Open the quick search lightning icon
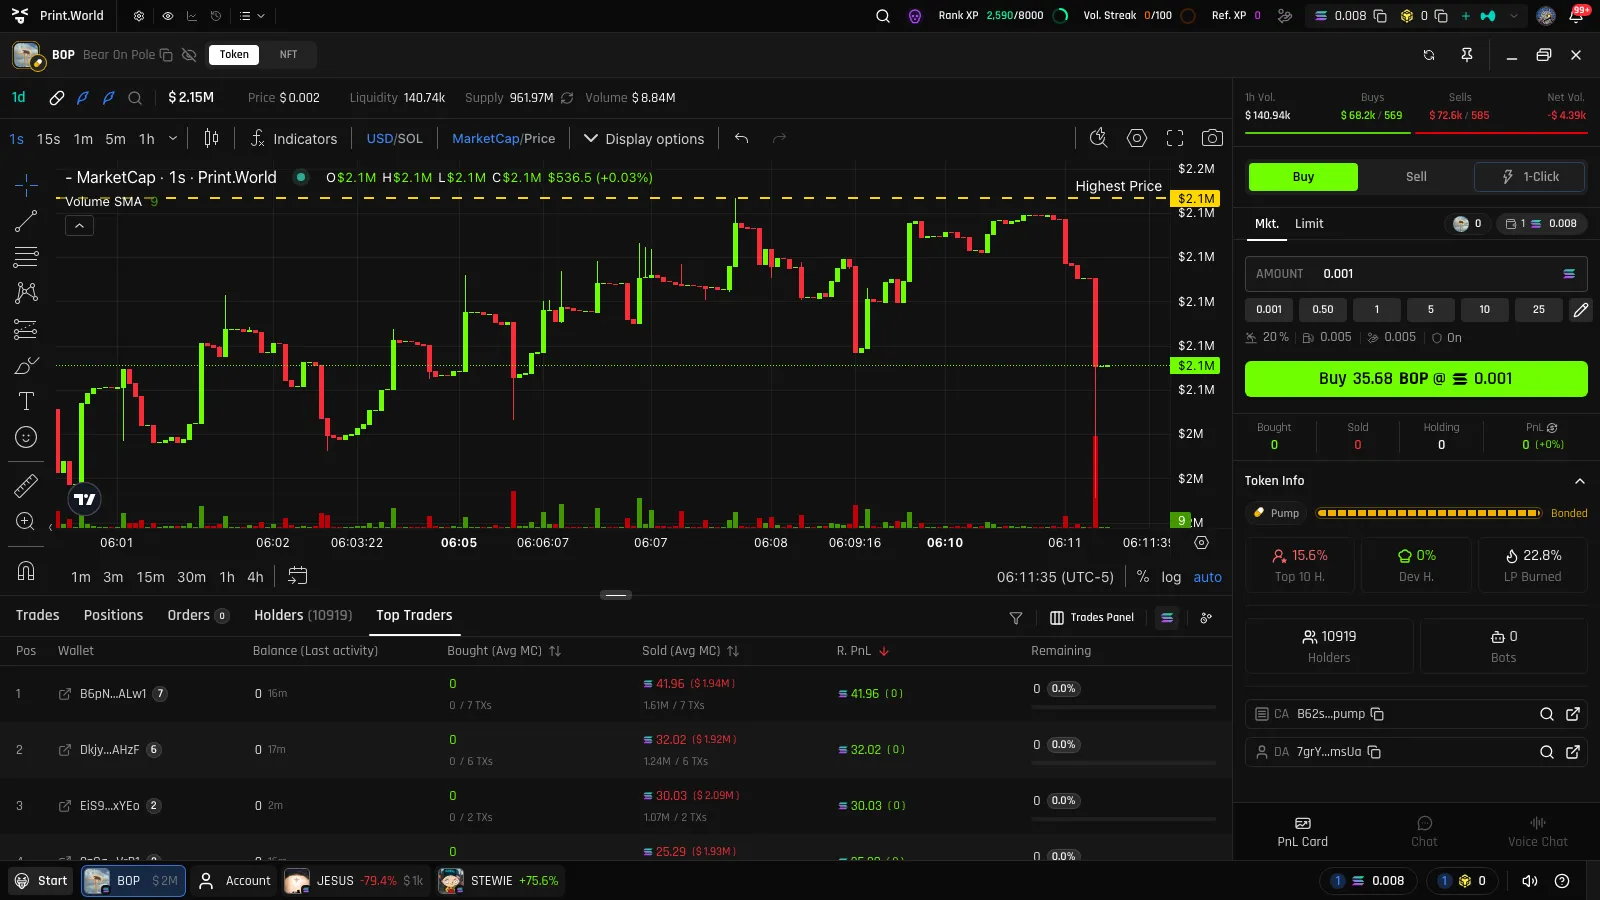1600x900 pixels. click(1098, 138)
